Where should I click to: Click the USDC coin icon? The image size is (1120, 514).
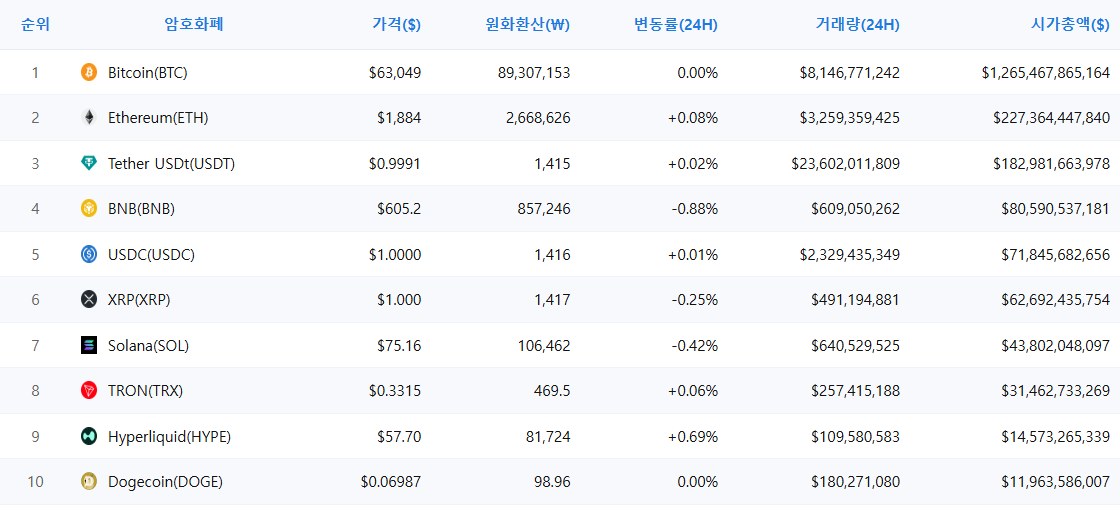[89, 254]
